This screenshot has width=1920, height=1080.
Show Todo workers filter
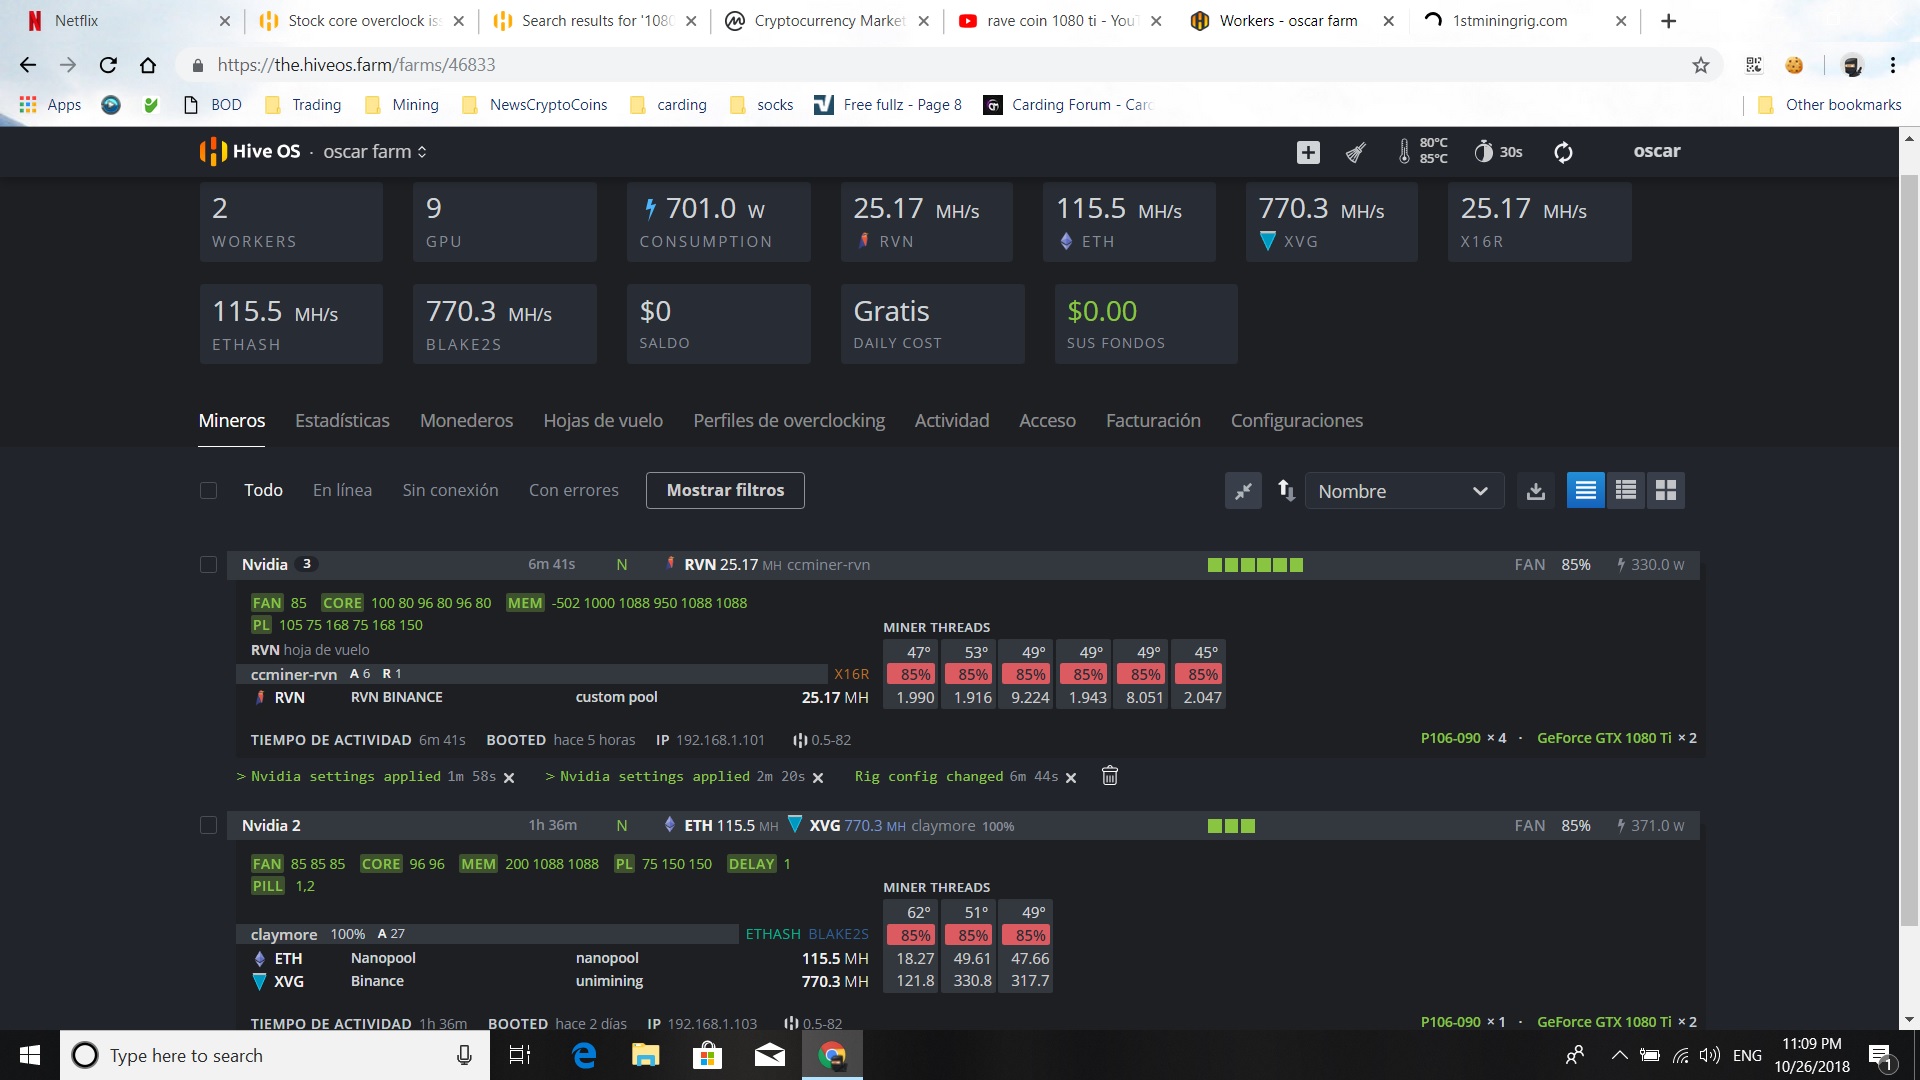point(263,491)
